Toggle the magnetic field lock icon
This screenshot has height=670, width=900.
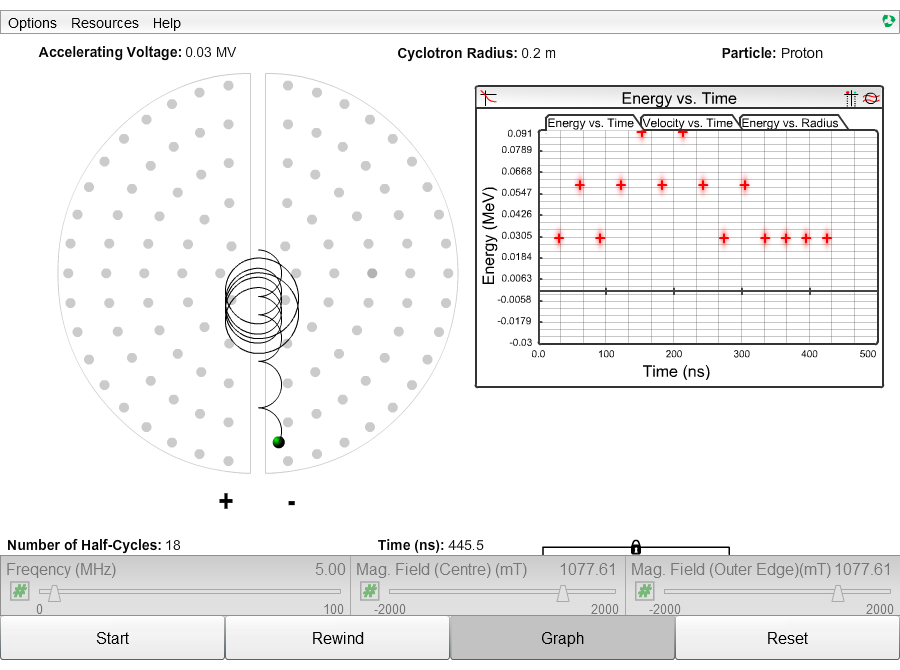(635, 547)
